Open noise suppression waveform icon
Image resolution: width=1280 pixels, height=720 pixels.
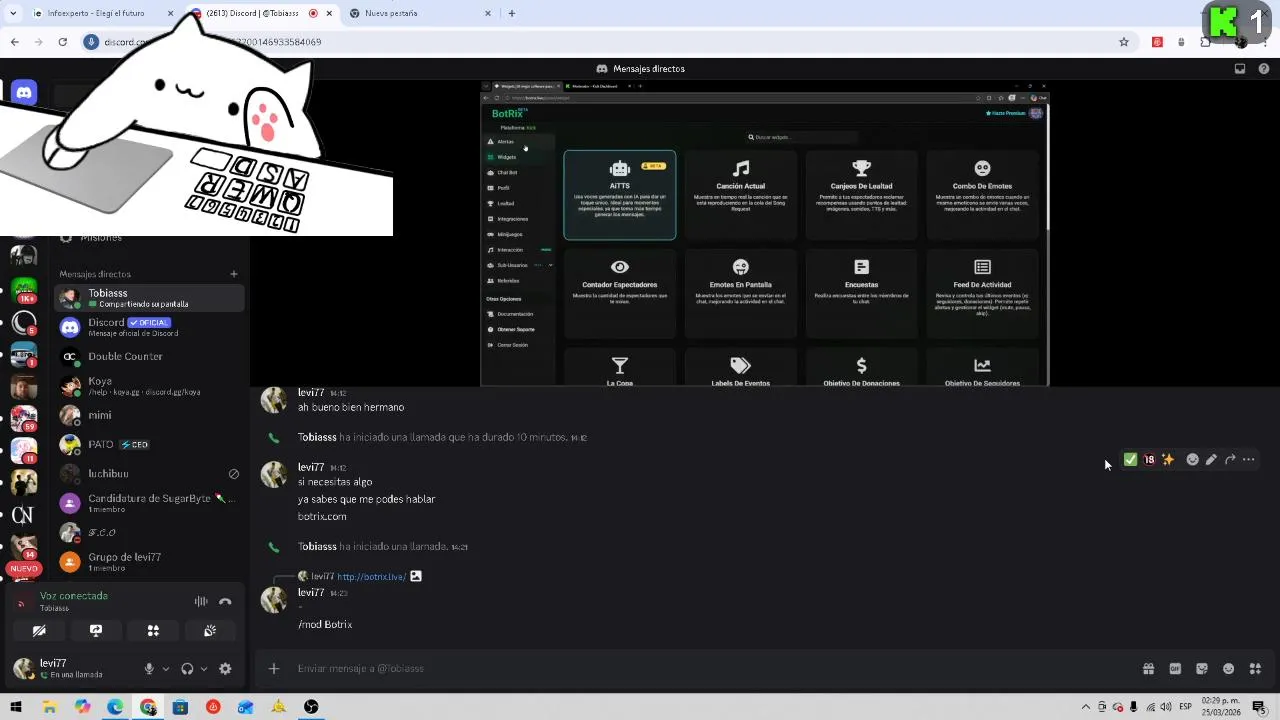(x=201, y=601)
